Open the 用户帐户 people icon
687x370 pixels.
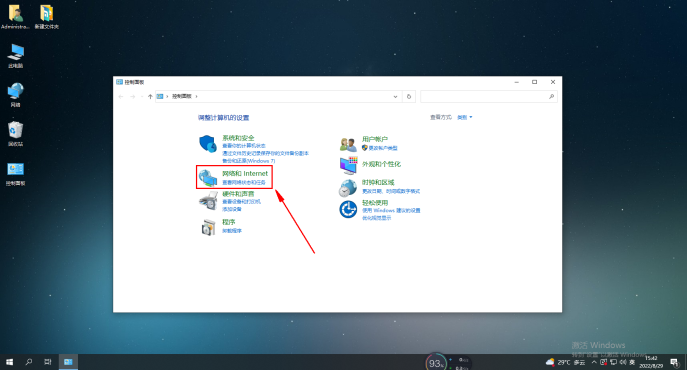click(x=348, y=144)
